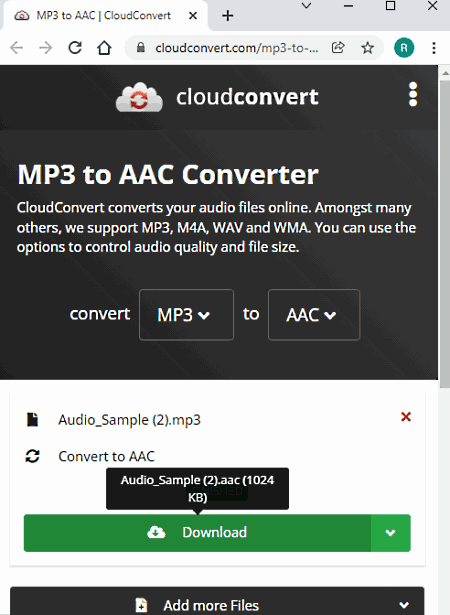Open the Chrome three-dot settings menu
450x615 pixels.
[434, 48]
